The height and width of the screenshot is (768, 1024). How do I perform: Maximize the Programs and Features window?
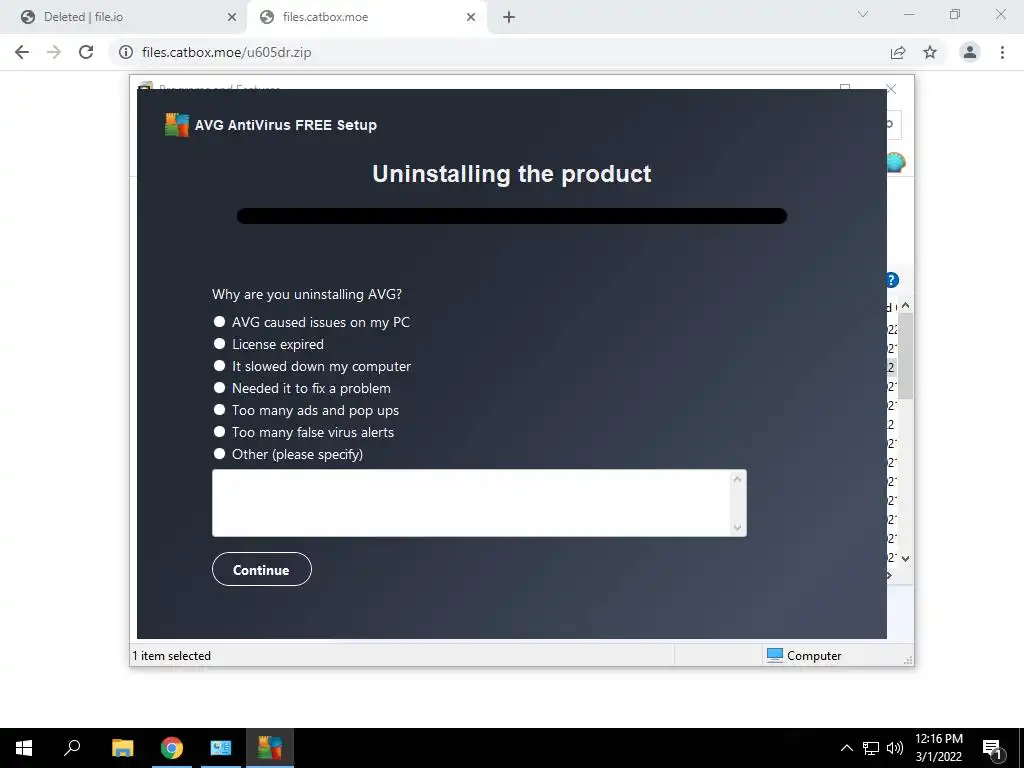click(845, 88)
